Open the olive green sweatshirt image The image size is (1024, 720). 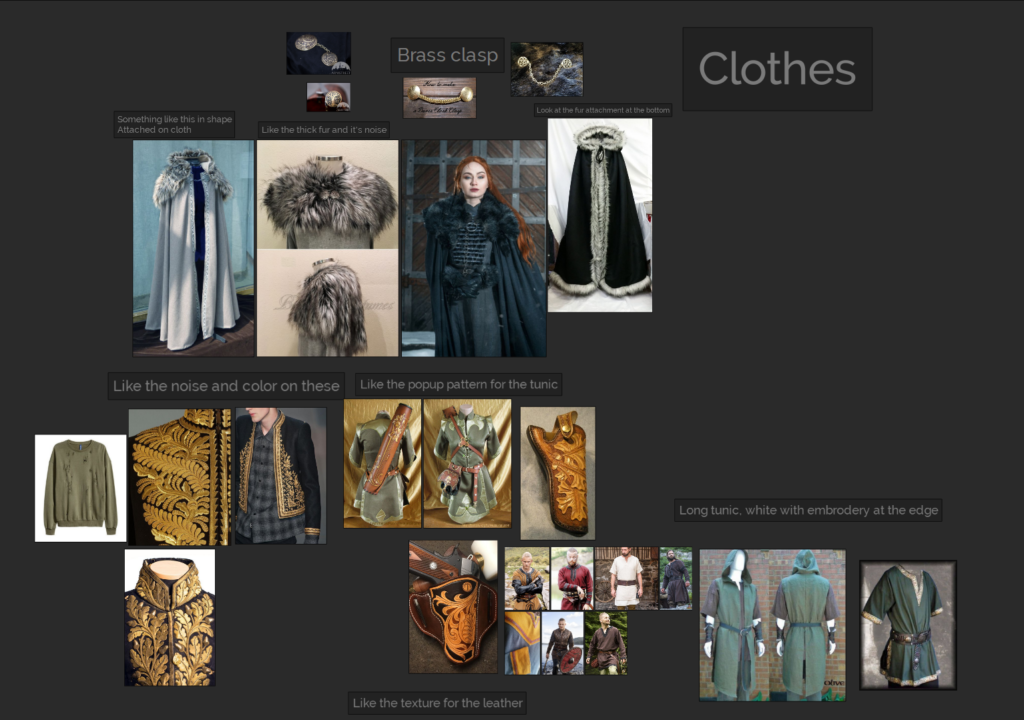pyautogui.click(x=80, y=484)
